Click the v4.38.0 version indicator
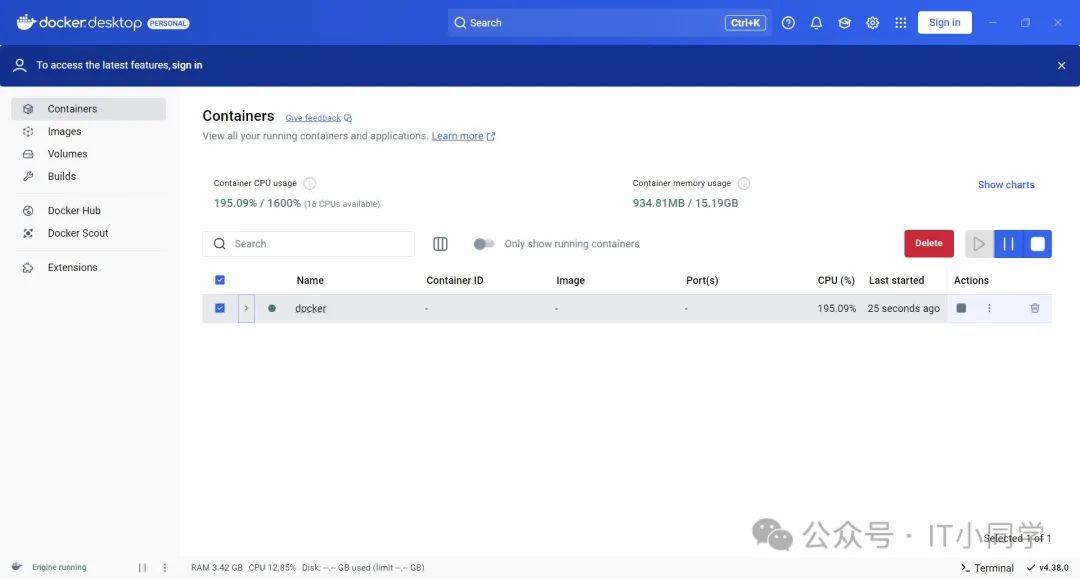This screenshot has width=1080, height=579. (1048, 568)
